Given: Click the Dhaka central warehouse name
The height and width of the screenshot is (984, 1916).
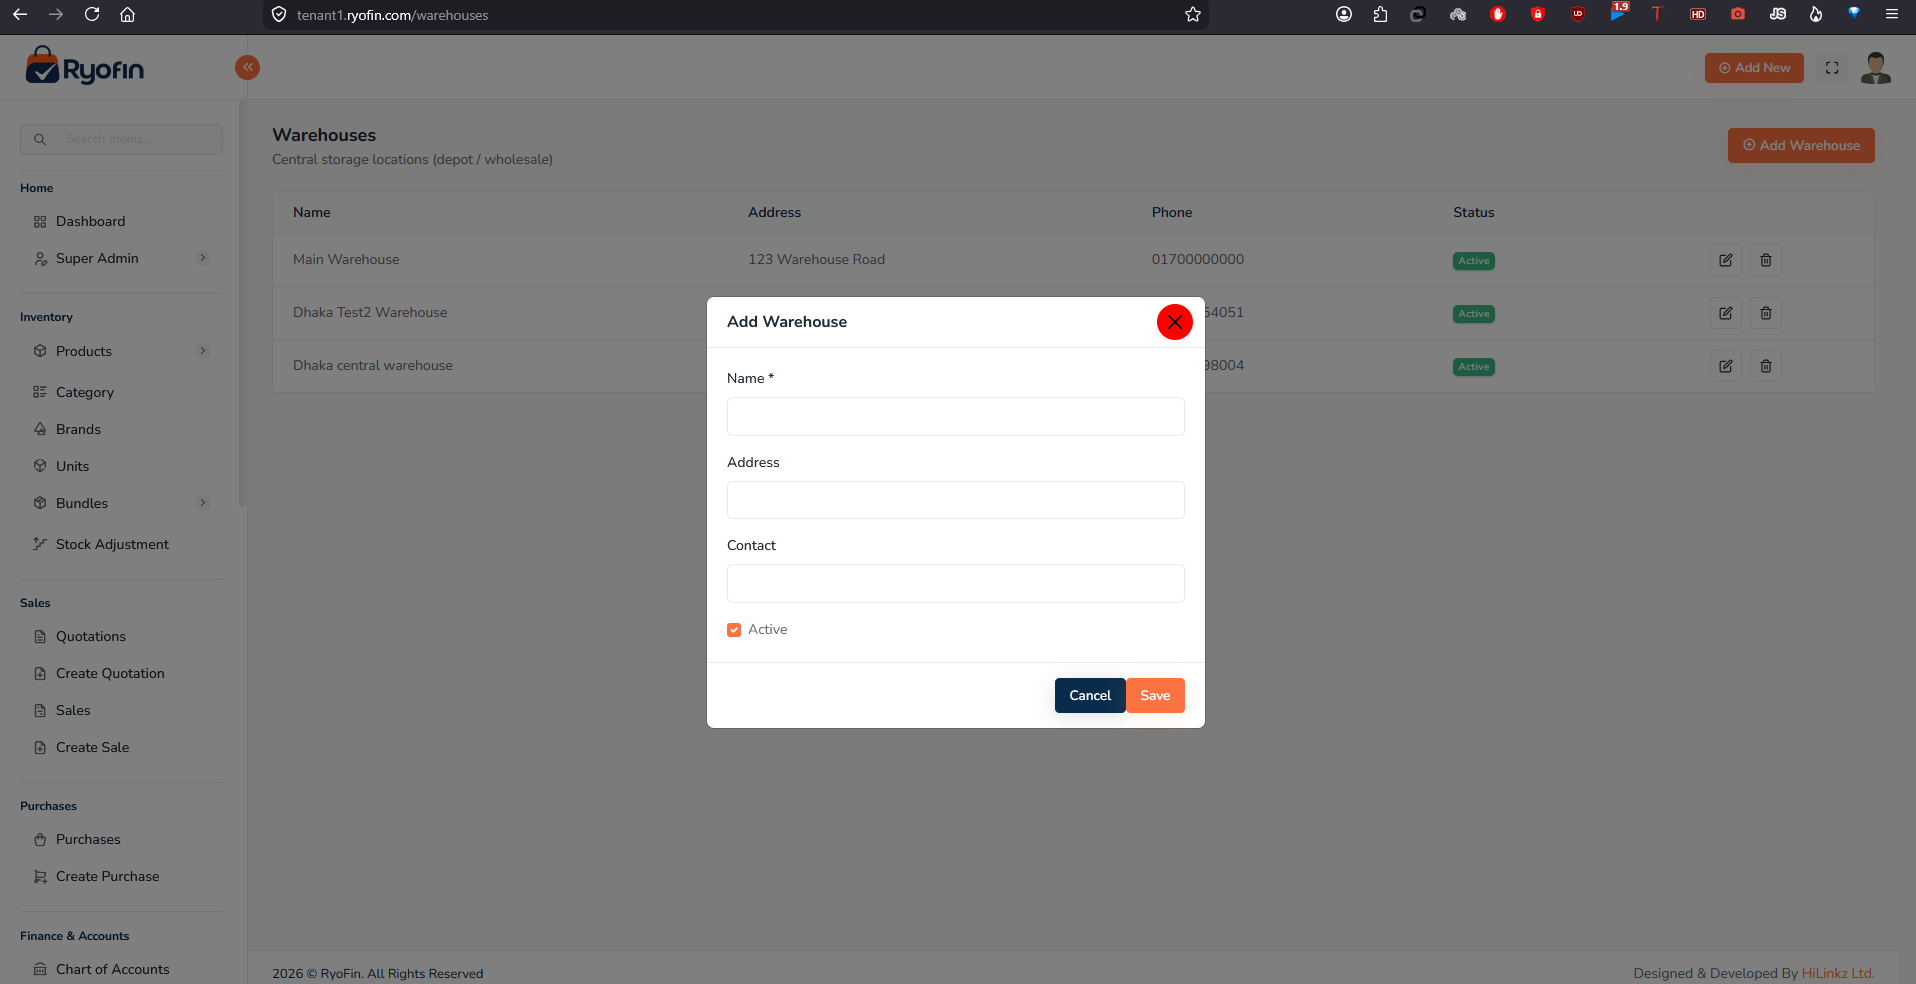Looking at the screenshot, I should coord(373,365).
